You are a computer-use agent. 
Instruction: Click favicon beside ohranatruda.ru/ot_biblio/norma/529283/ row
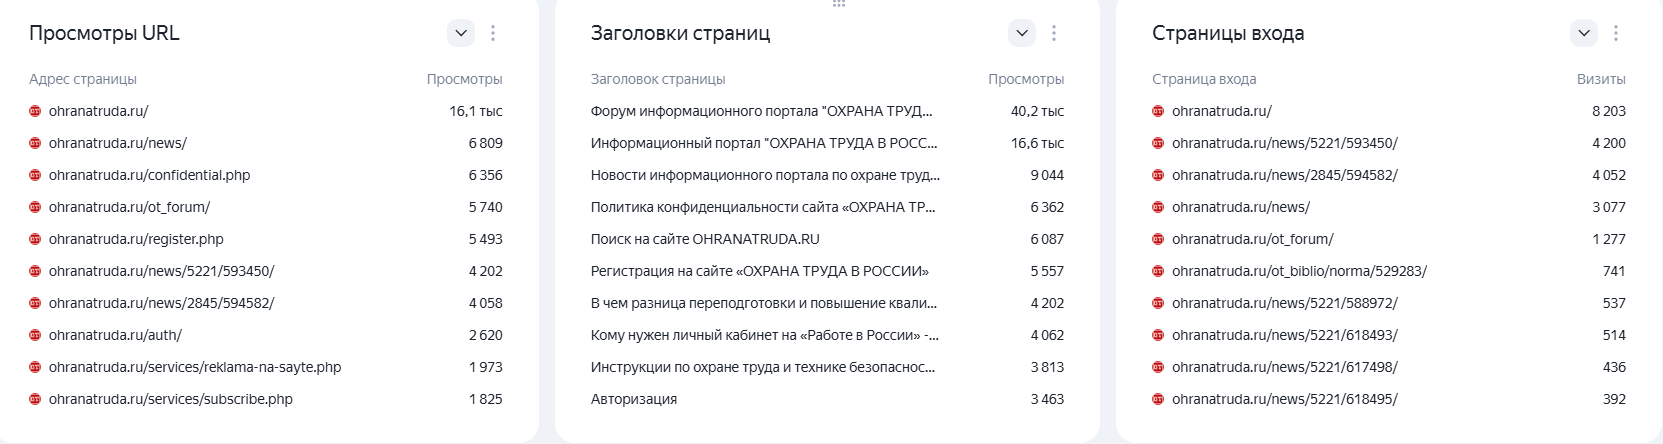point(1158,271)
